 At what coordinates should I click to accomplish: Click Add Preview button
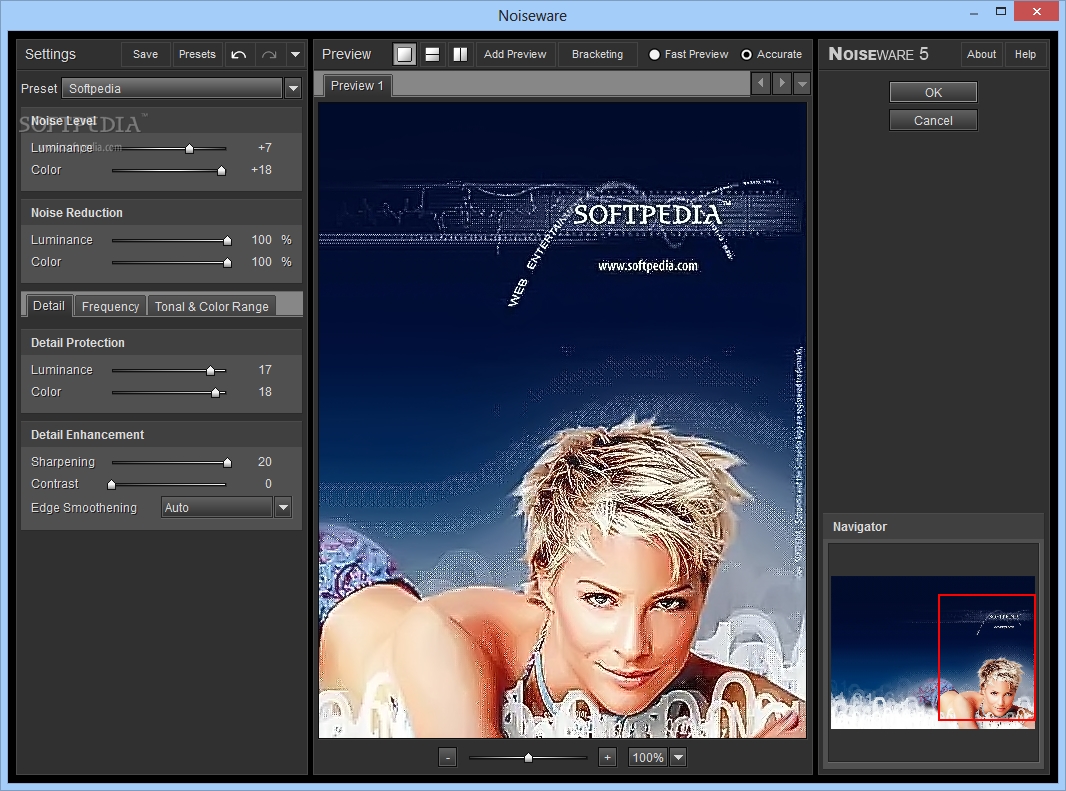coord(515,54)
